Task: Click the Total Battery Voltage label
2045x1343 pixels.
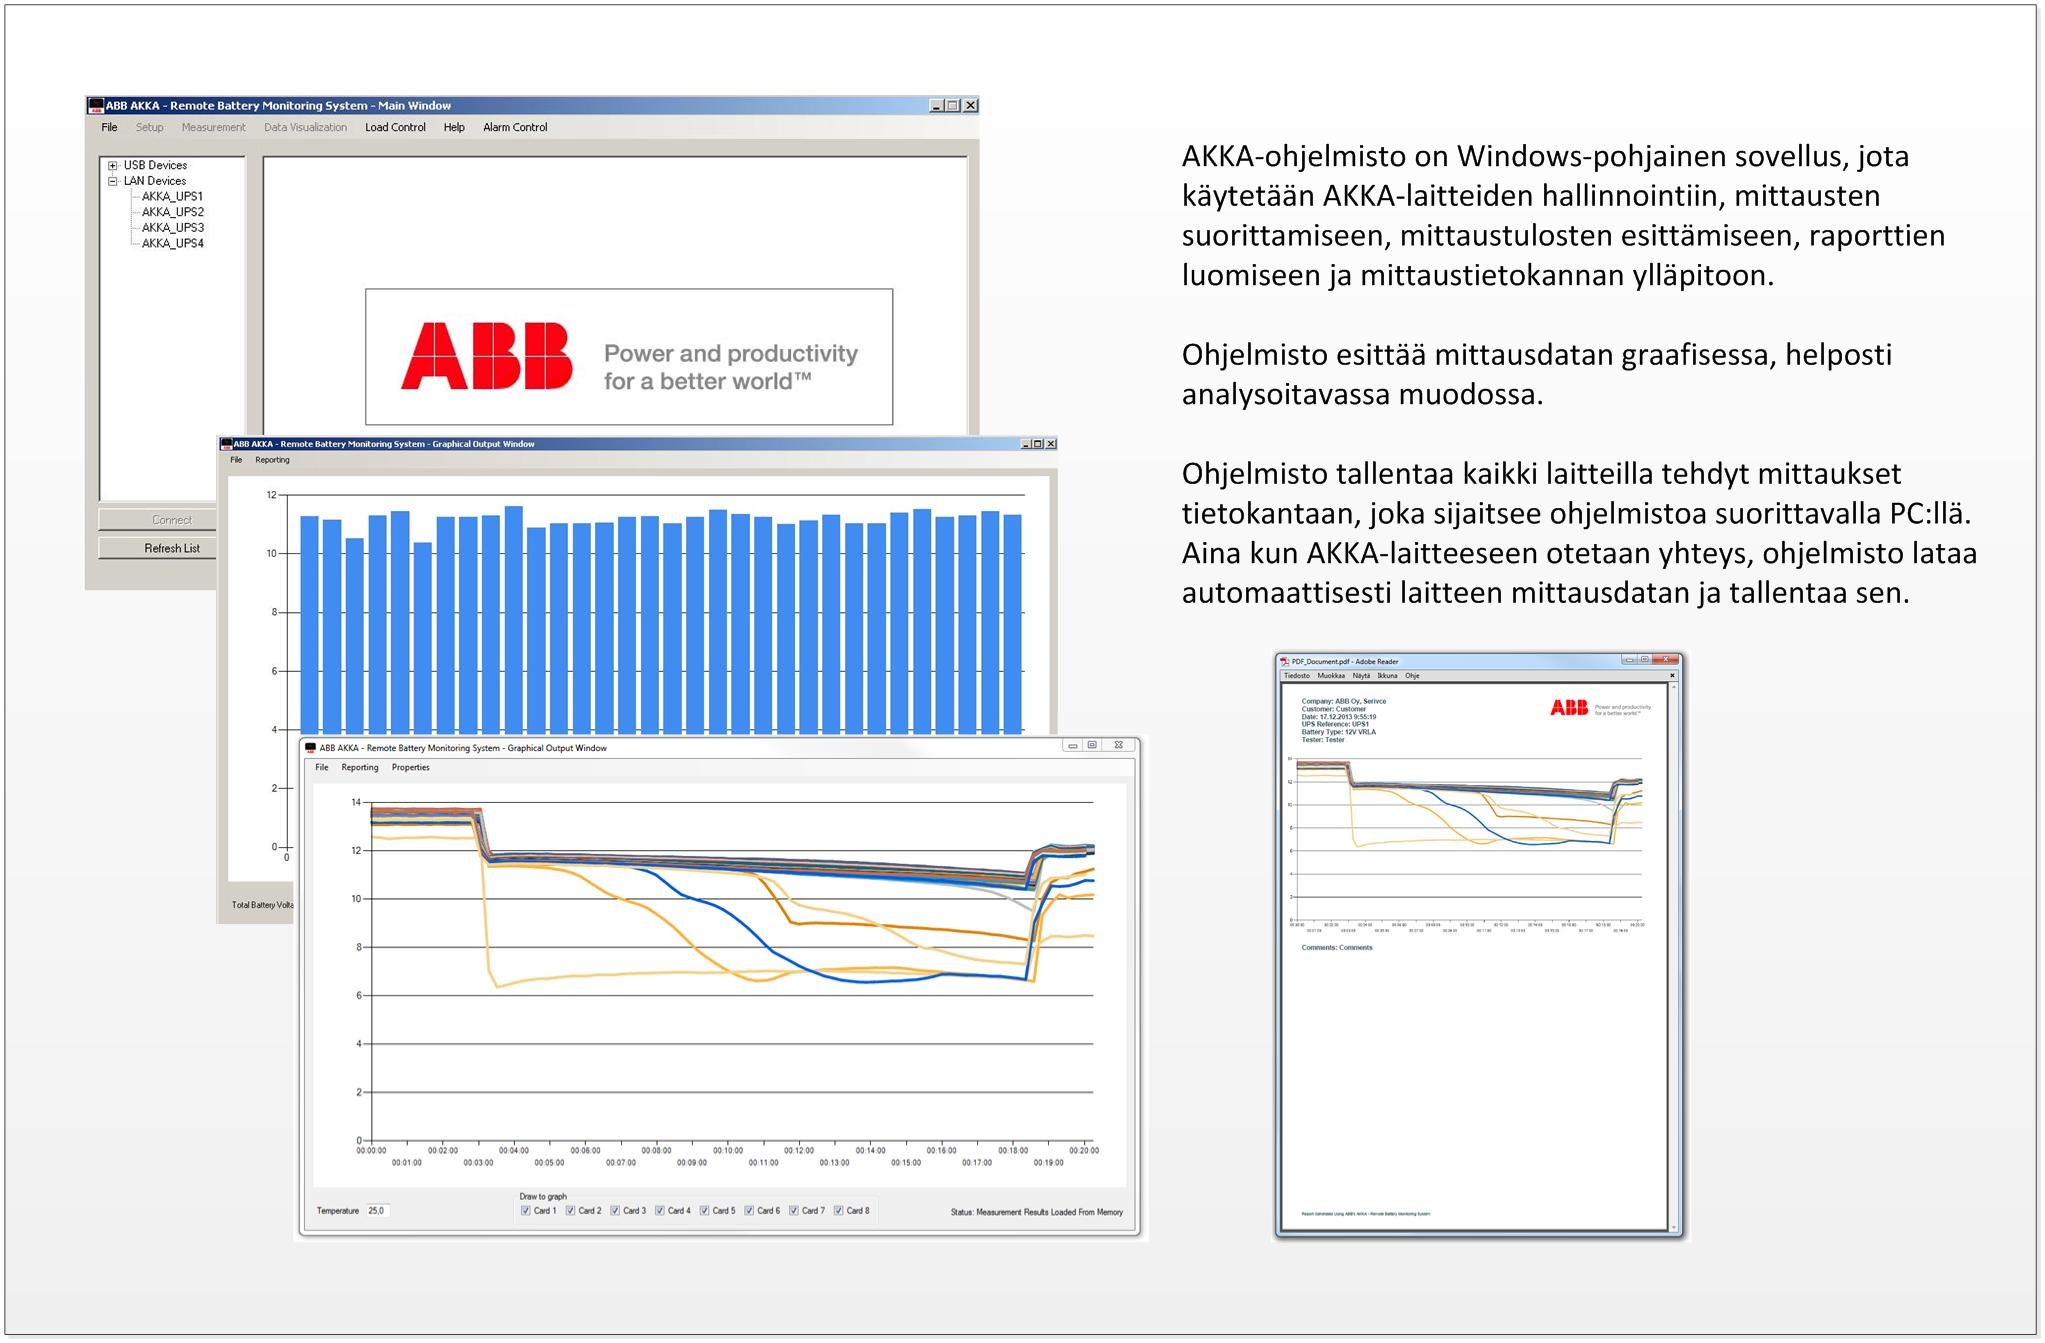Action: click(x=263, y=905)
